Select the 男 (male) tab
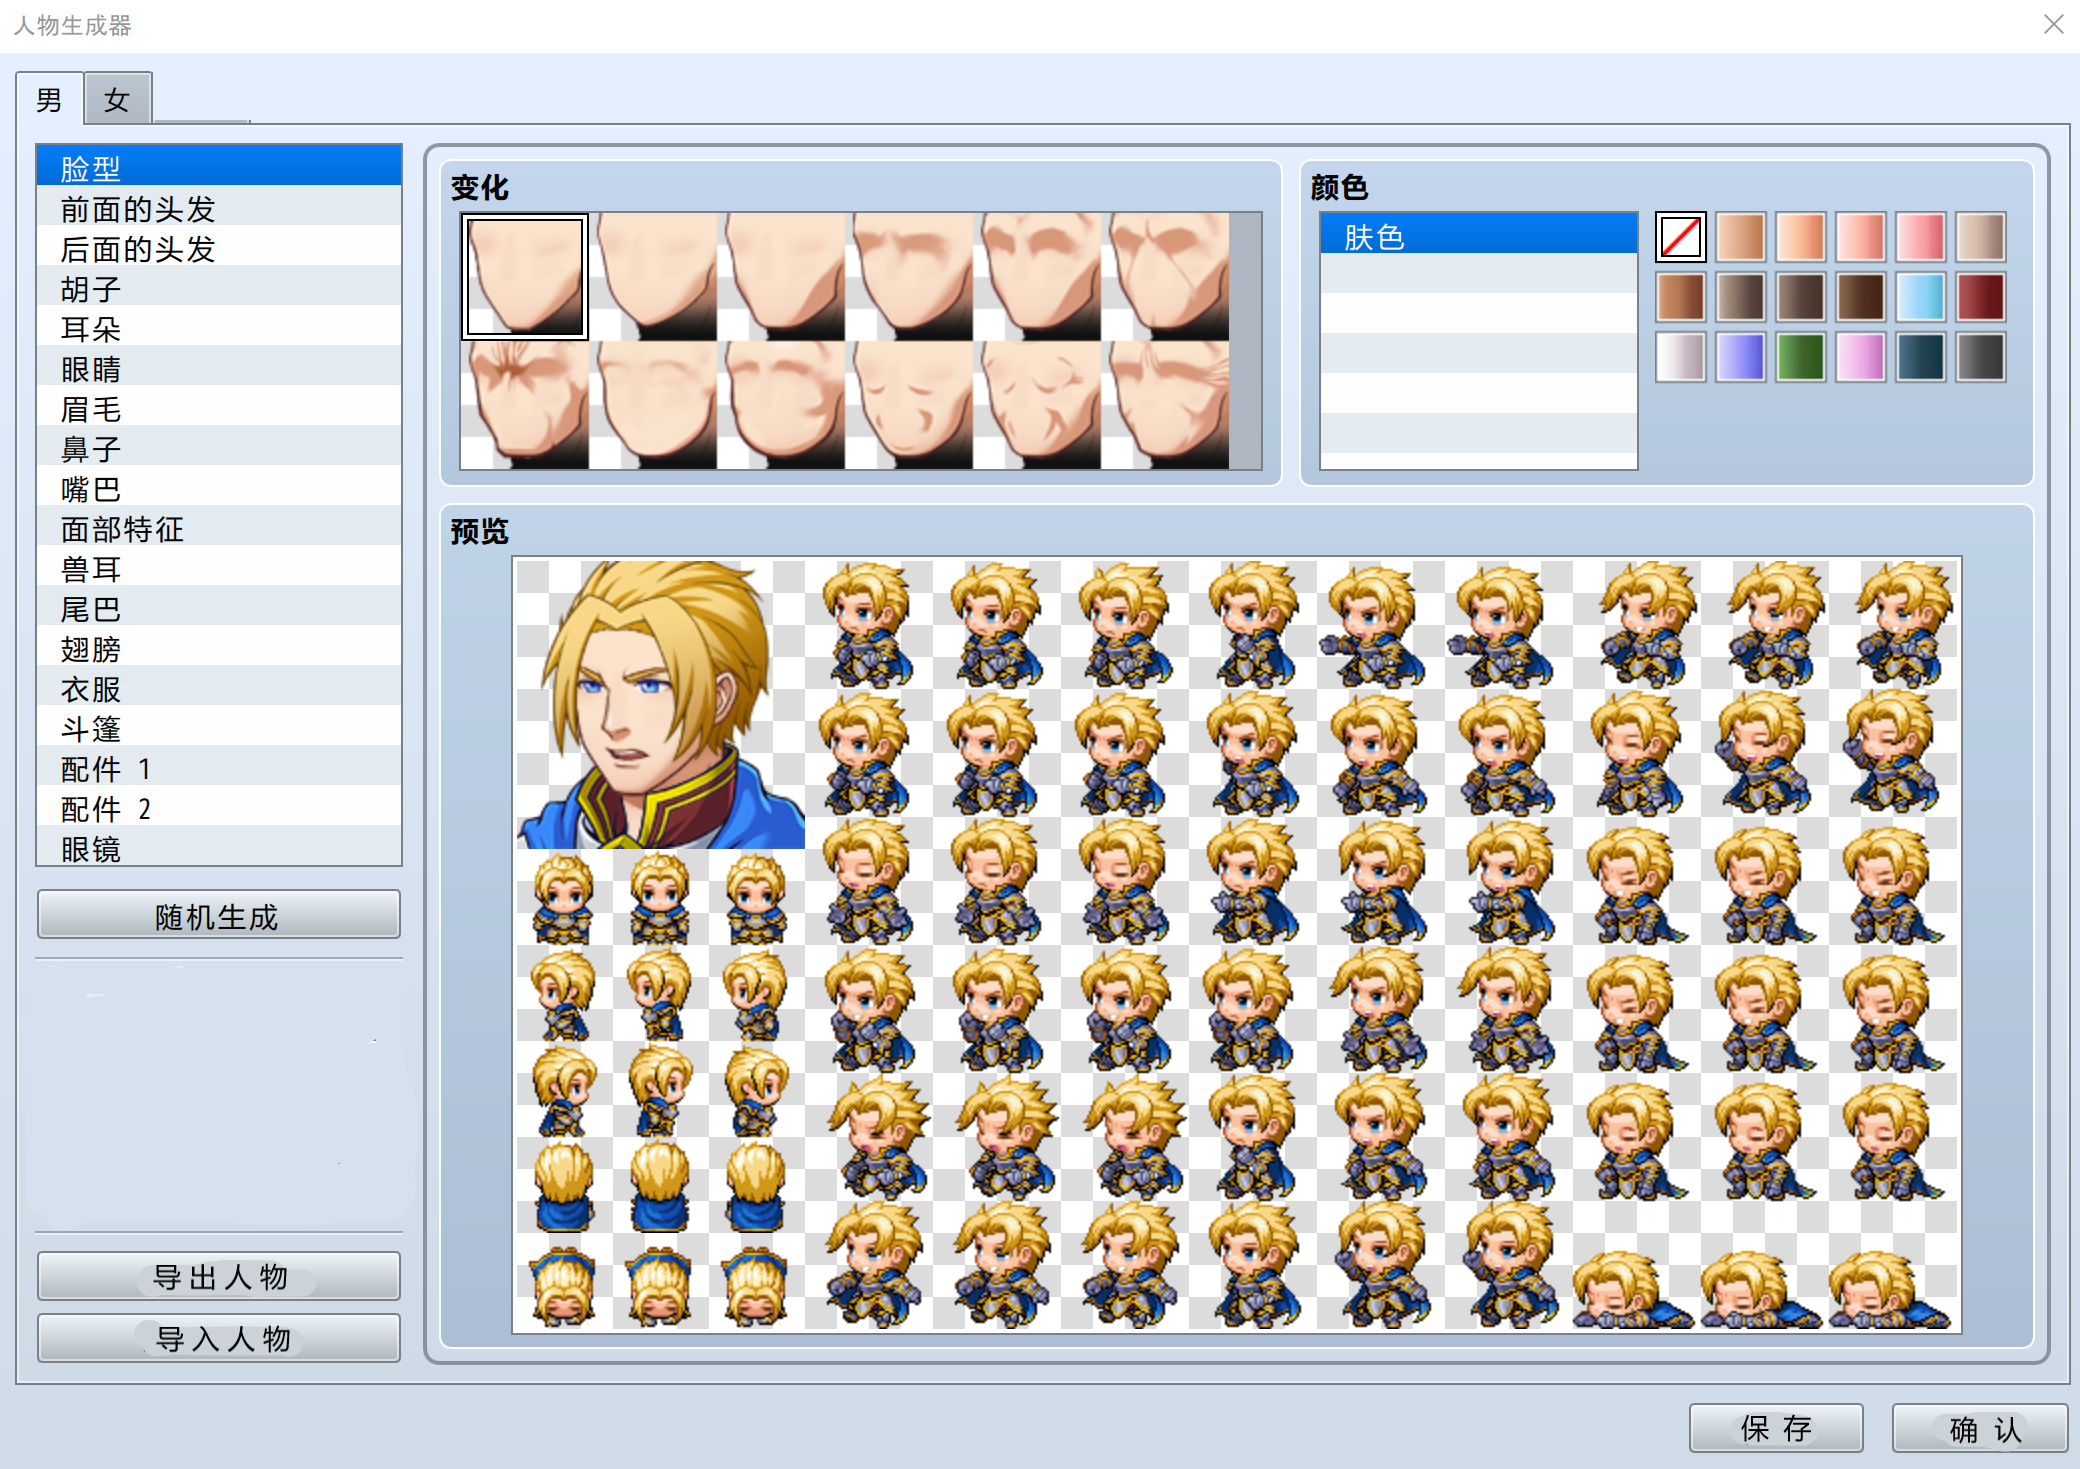The image size is (2080, 1469). pos(49,99)
